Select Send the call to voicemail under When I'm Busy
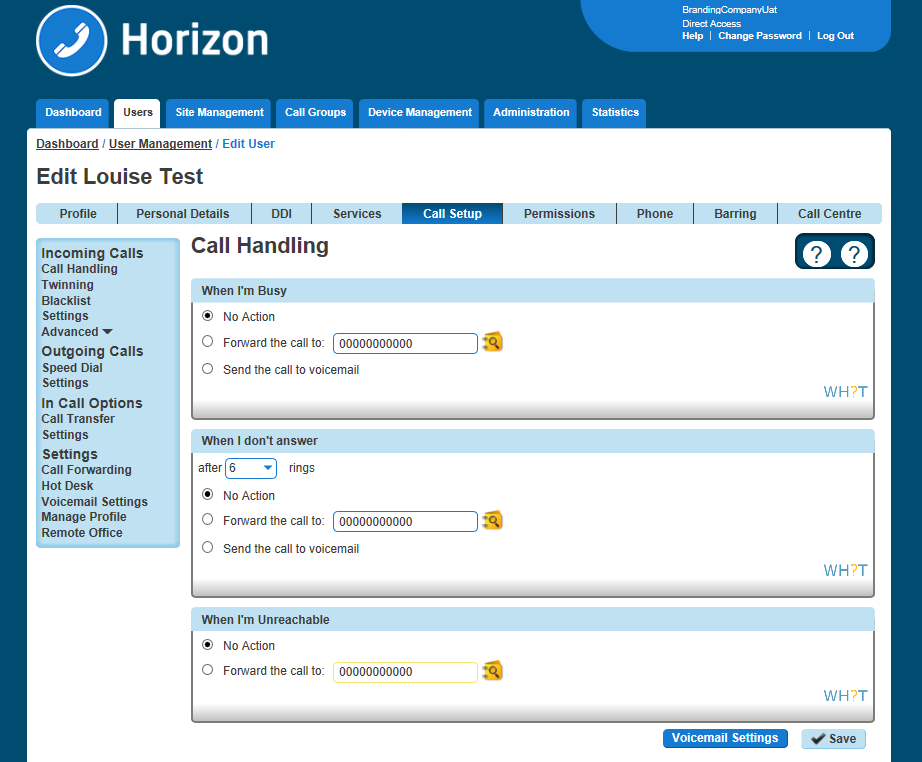 [208, 369]
